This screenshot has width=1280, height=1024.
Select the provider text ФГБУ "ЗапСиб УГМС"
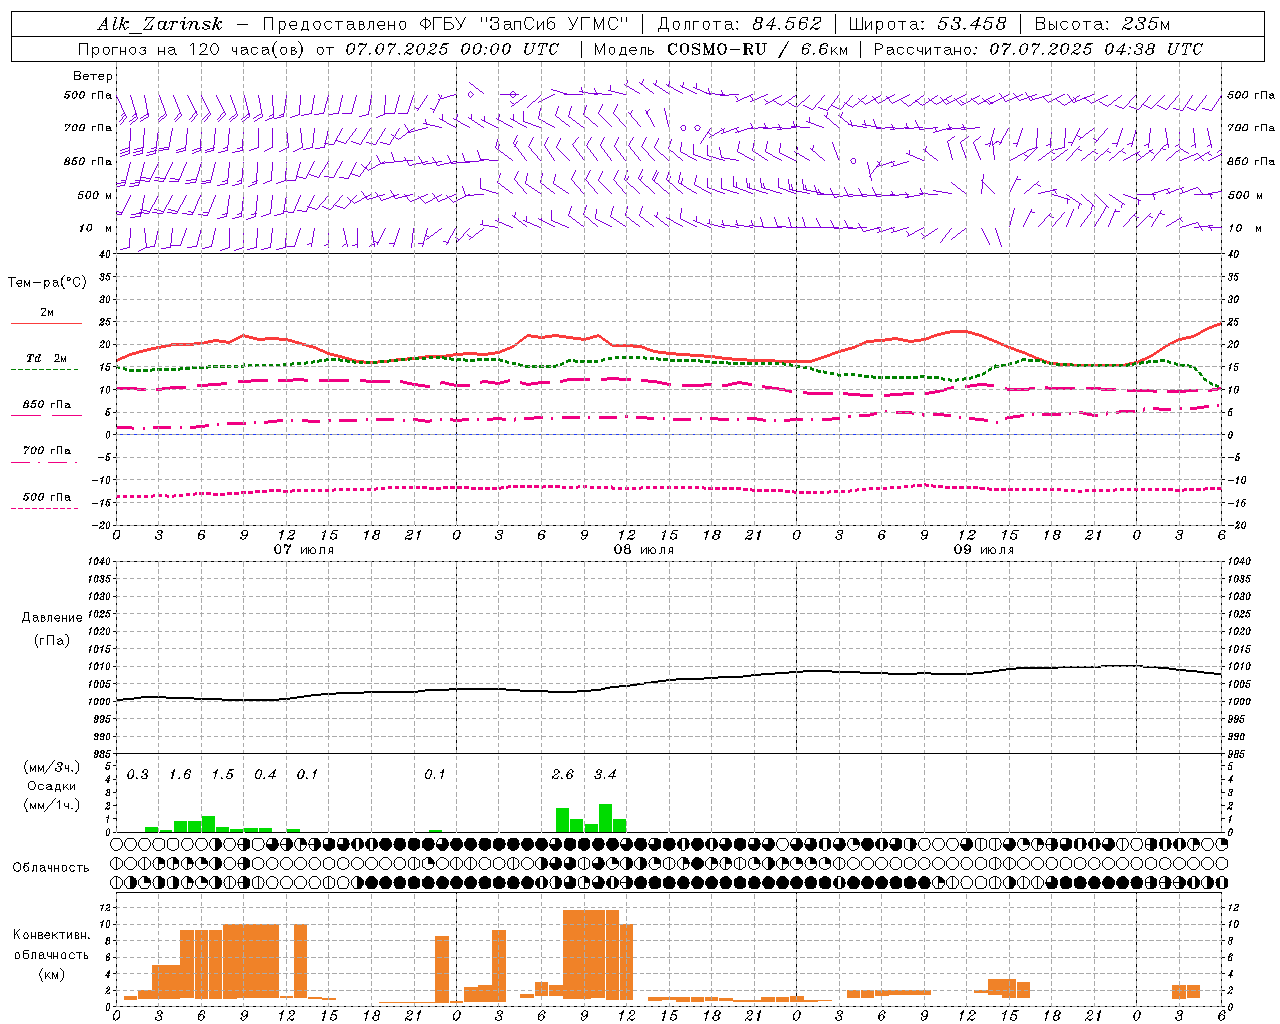click(522, 24)
